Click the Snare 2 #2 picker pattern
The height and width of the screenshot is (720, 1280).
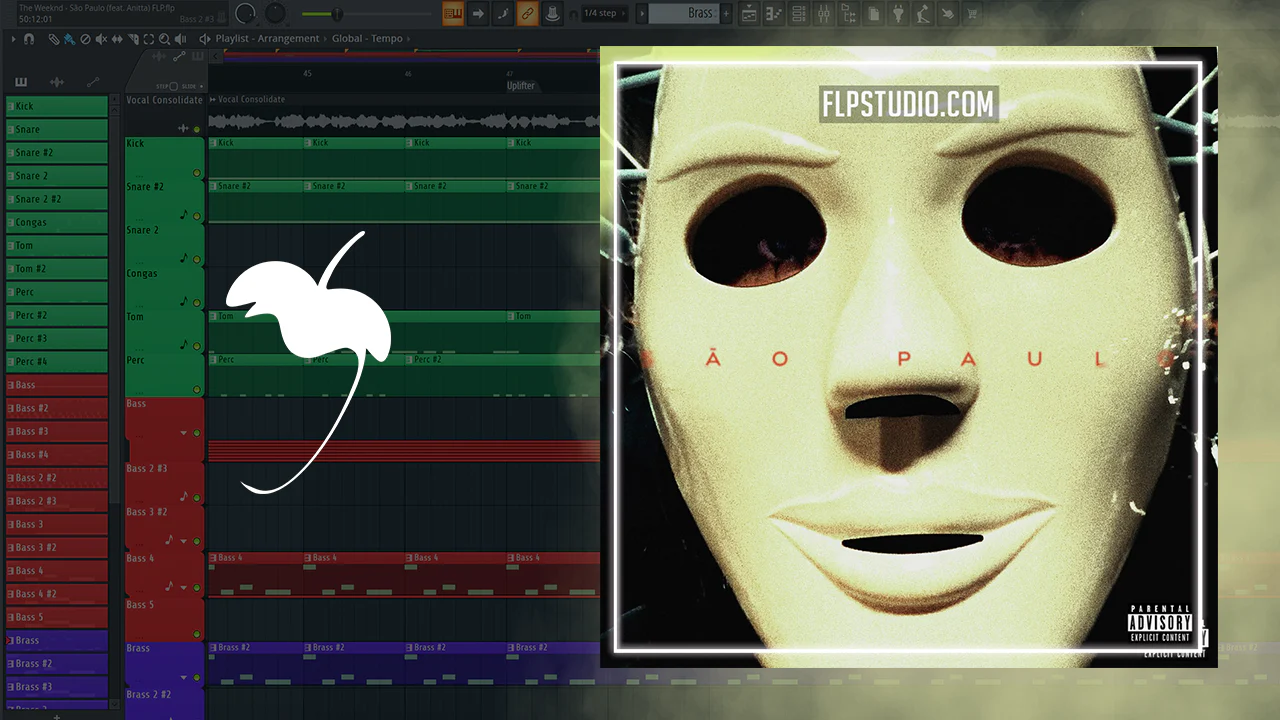[57, 199]
